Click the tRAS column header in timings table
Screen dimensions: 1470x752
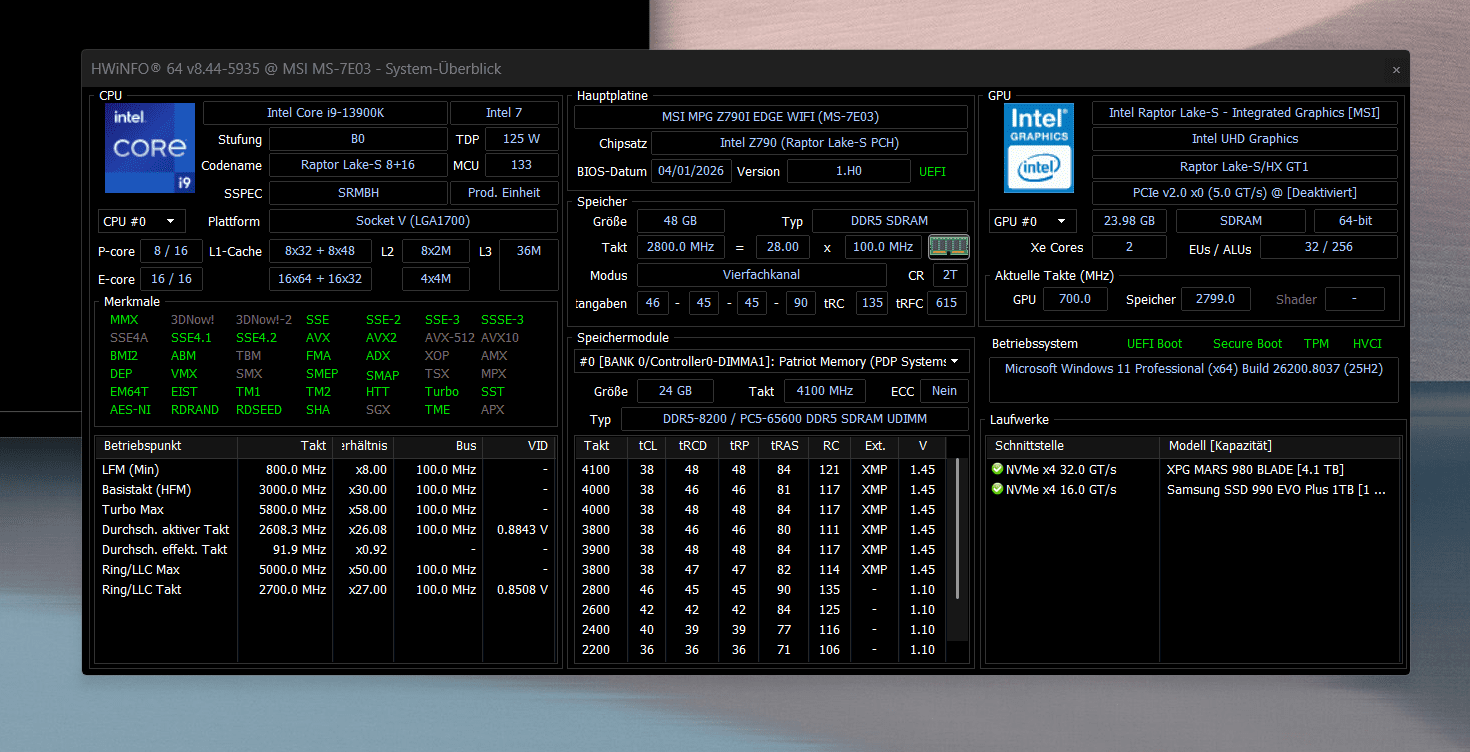click(784, 446)
